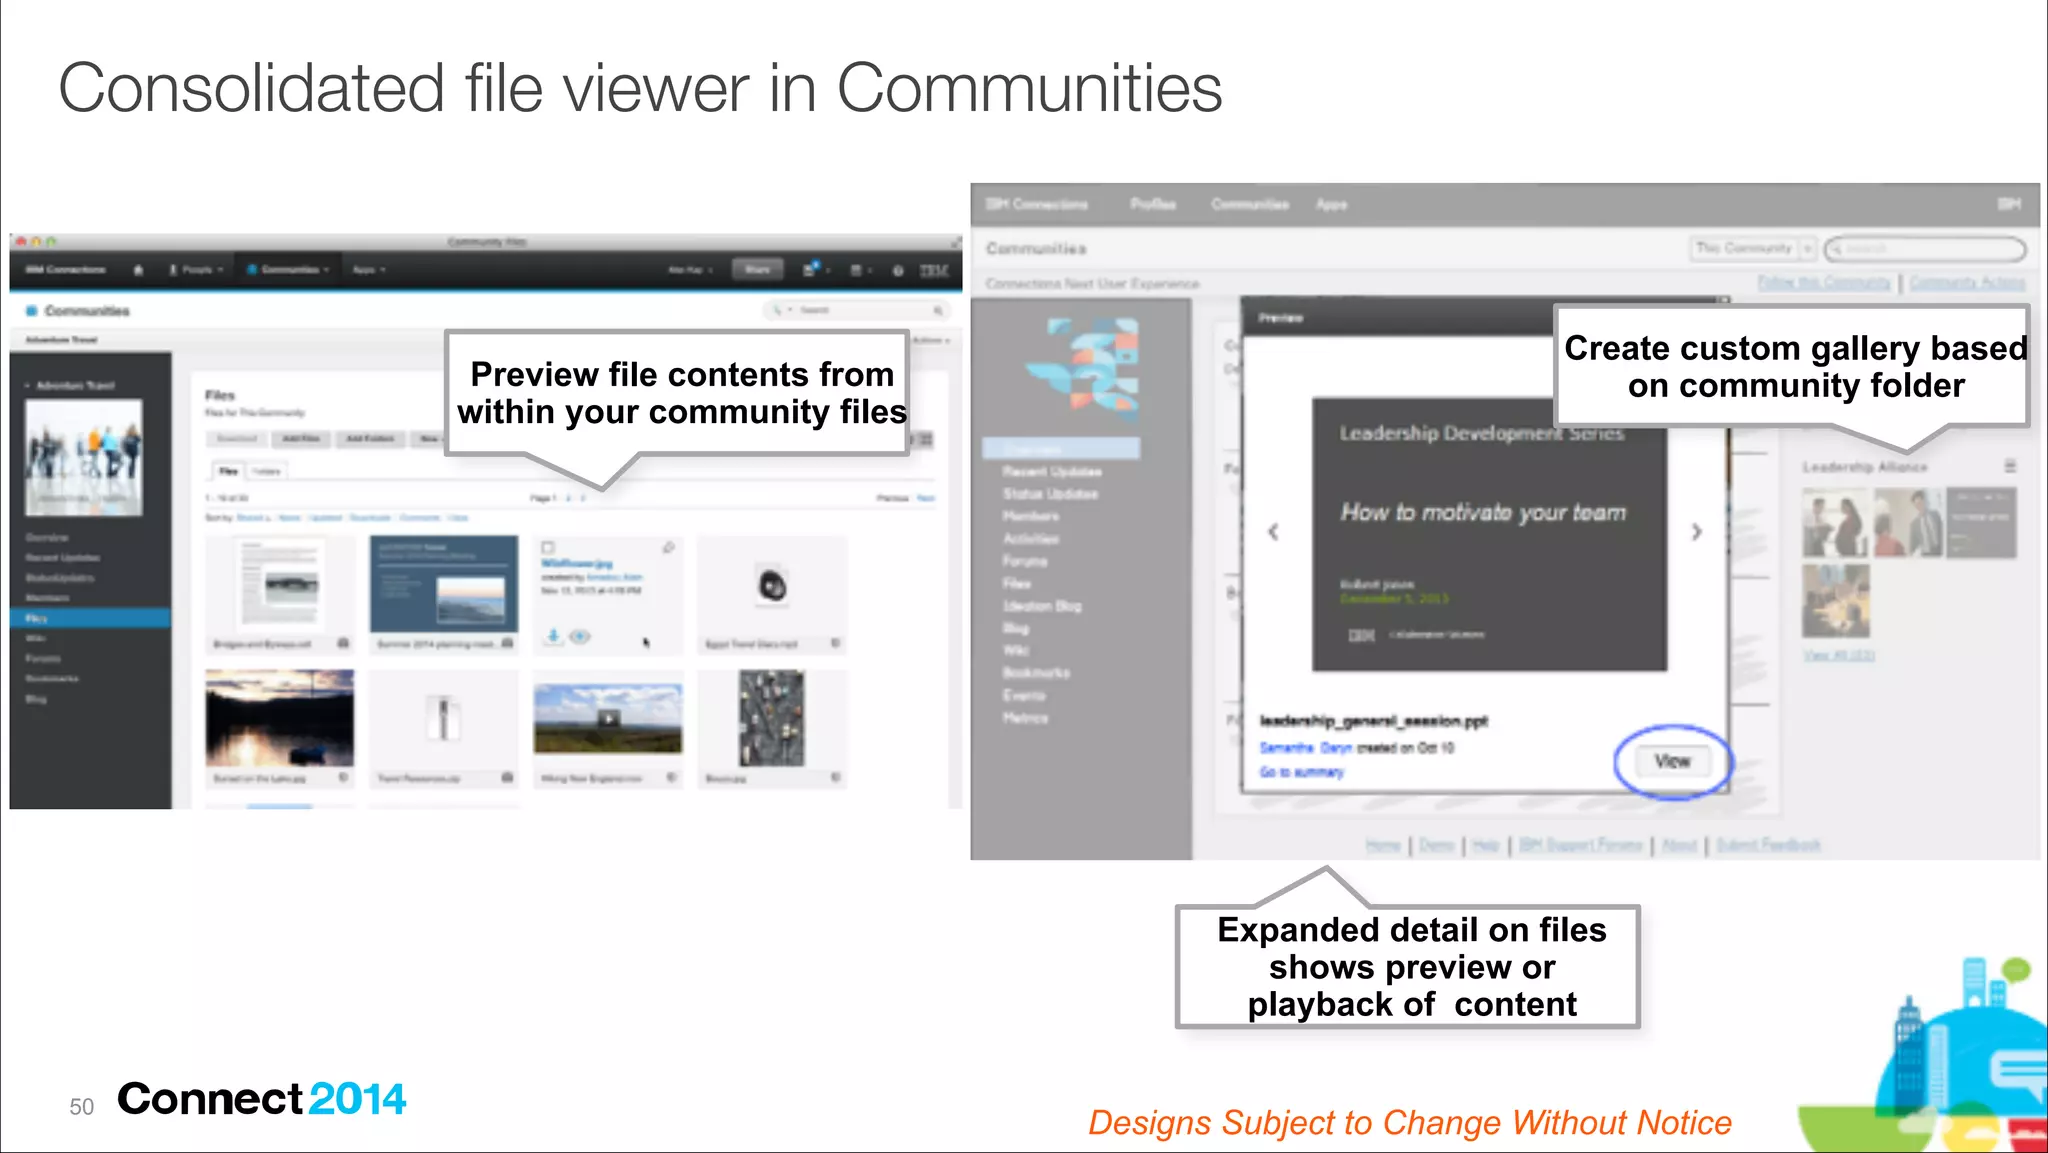2048x1153 pixels.
Task: Click the search field in right Communities window
Action: click(1925, 248)
